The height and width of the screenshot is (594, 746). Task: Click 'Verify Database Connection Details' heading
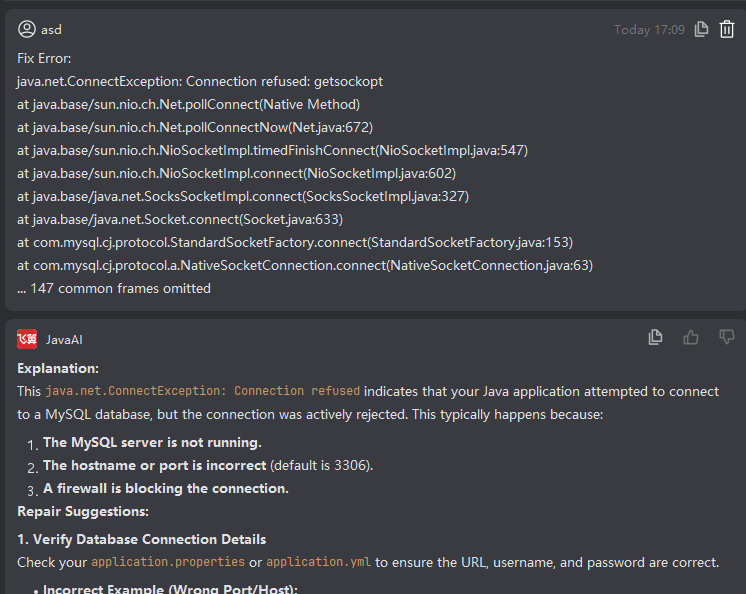[x=142, y=539]
